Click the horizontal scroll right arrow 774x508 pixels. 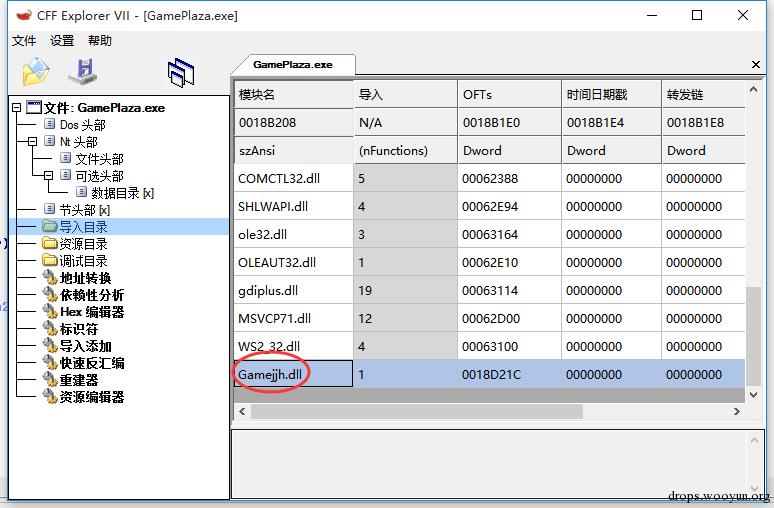pyautogui.click(x=736, y=411)
